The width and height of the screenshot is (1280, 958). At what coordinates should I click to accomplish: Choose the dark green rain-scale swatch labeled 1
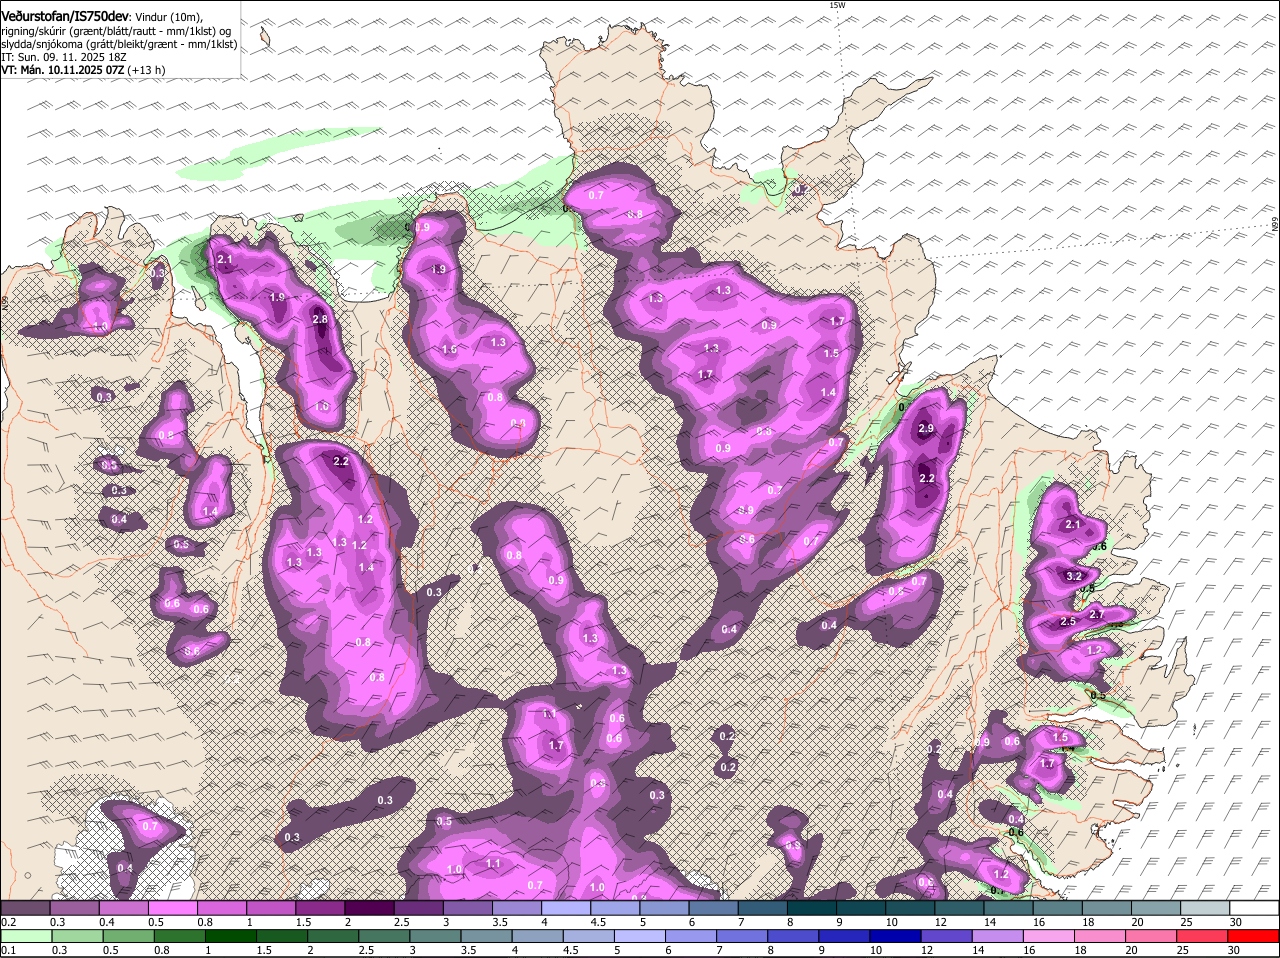(231, 937)
